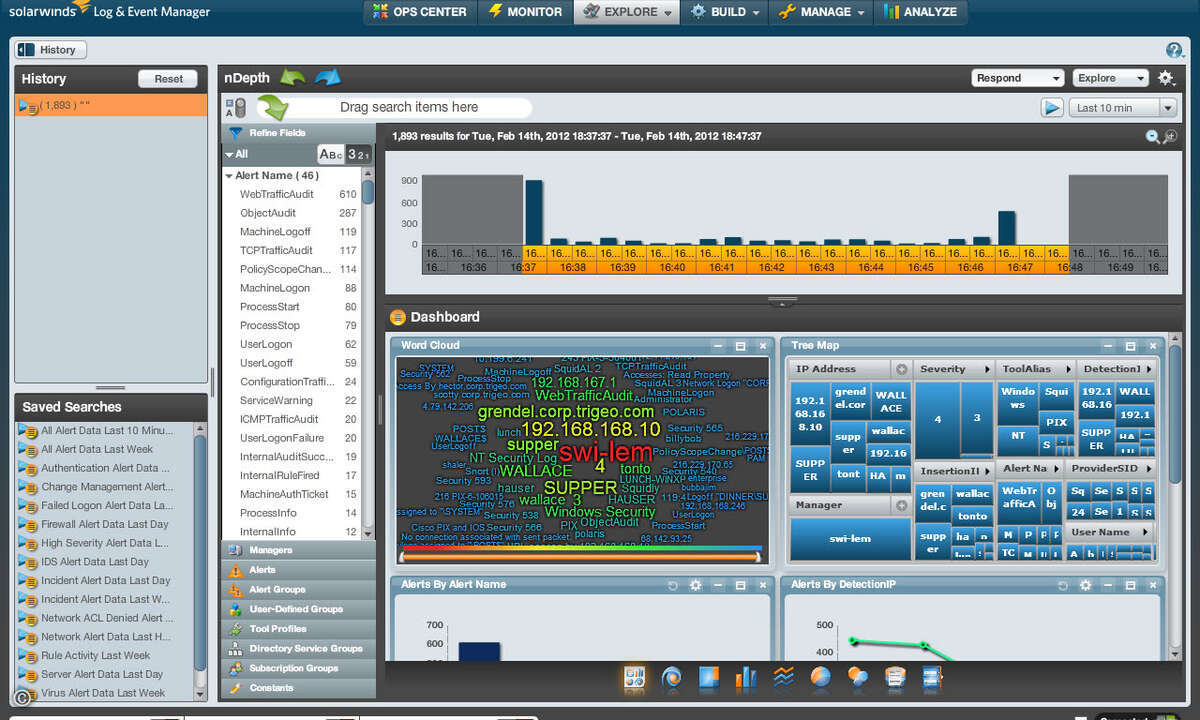
Task: Click the help question mark icon
Action: coord(1175,50)
